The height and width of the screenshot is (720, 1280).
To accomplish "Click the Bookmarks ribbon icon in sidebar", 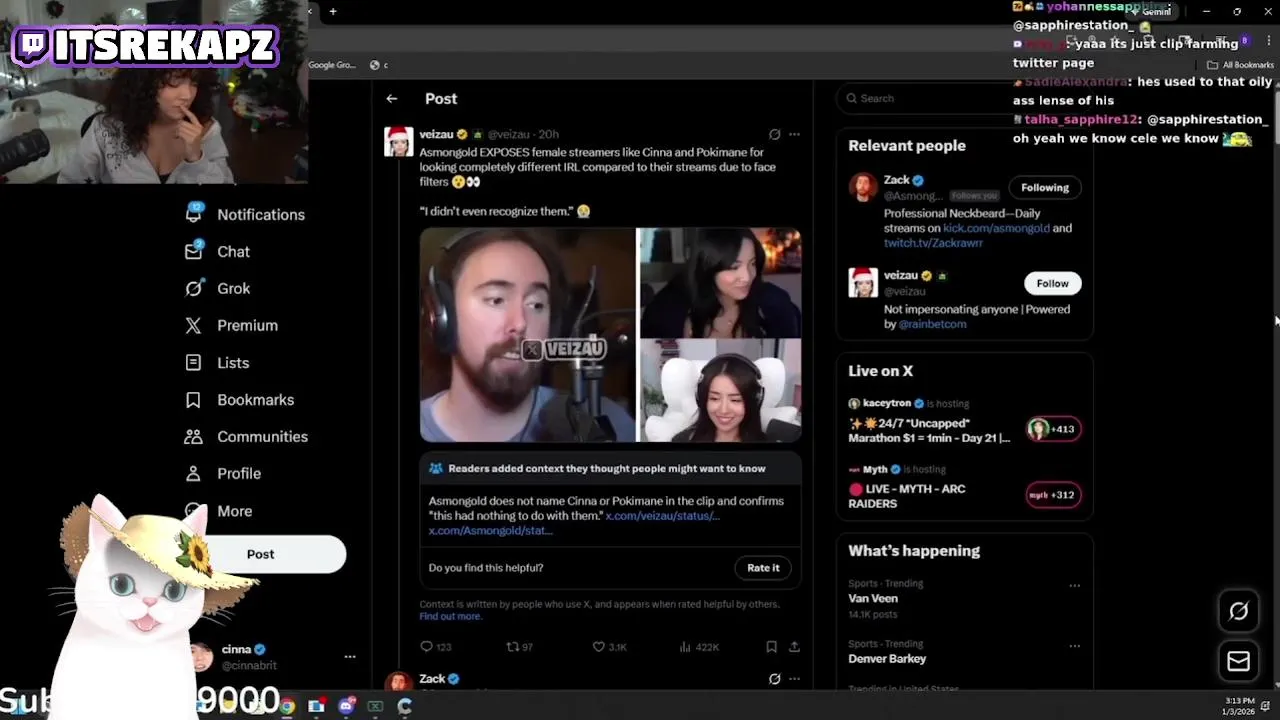I will coord(193,399).
